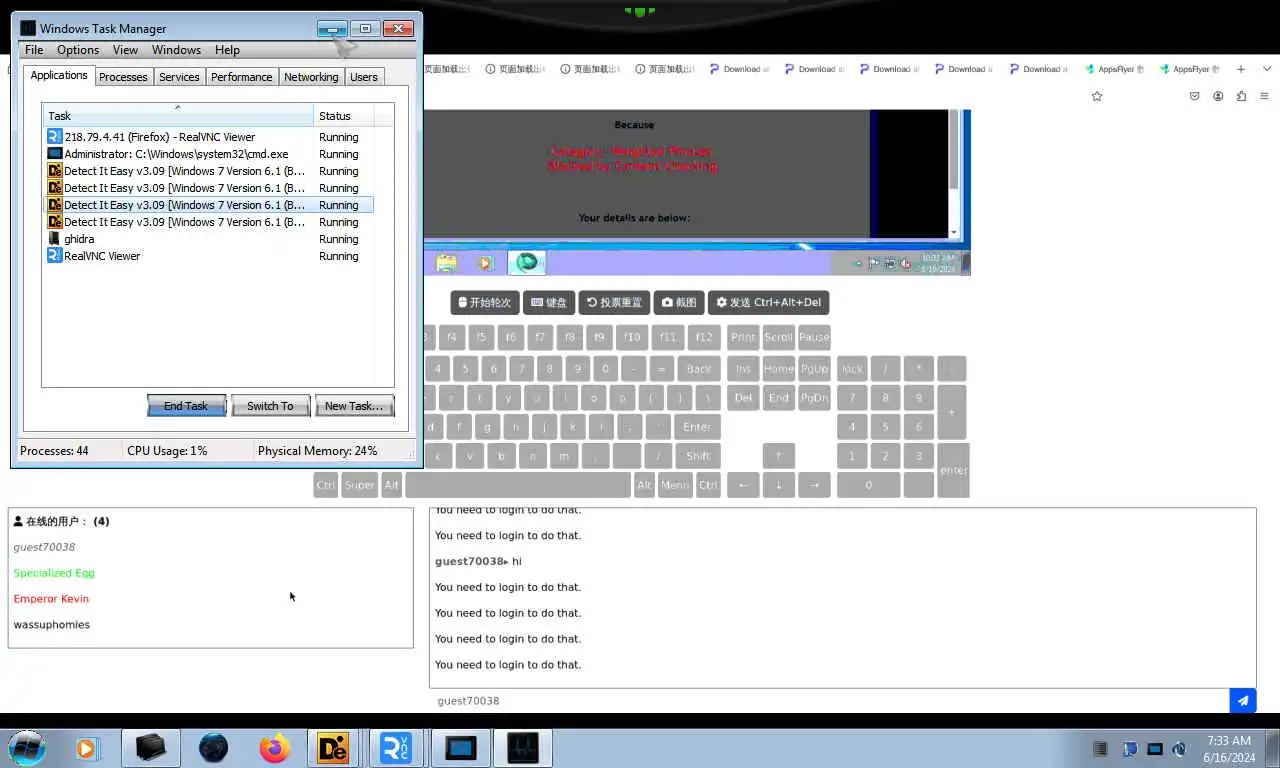Select the ghidra task row
This screenshot has width=1280, height=768.
[208, 239]
